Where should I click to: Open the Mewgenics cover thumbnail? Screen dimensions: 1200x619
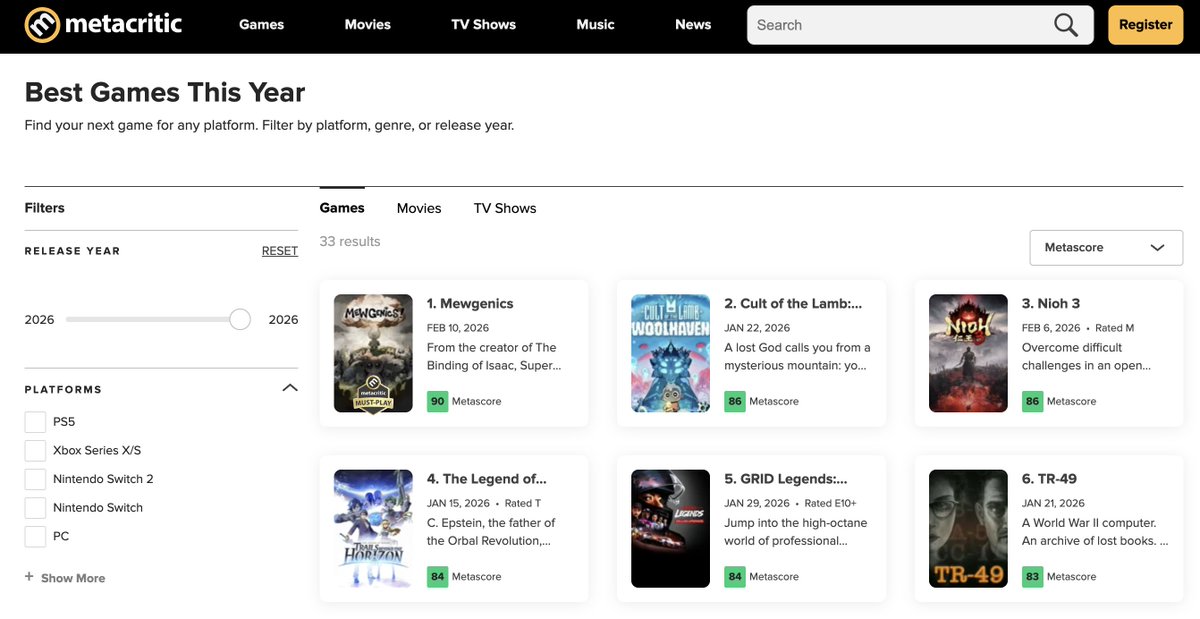[373, 353]
